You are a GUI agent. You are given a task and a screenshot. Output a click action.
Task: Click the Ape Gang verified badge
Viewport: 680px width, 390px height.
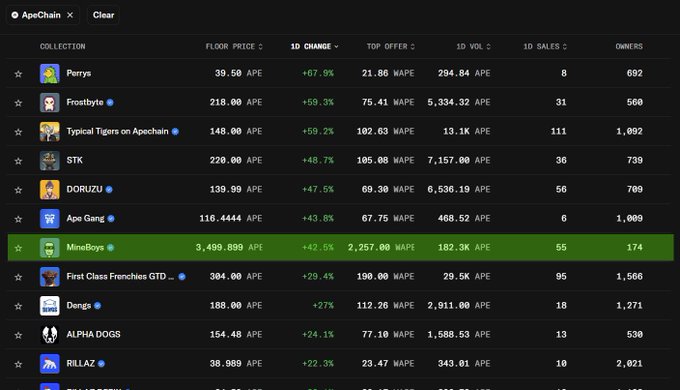[x=111, y=219]
